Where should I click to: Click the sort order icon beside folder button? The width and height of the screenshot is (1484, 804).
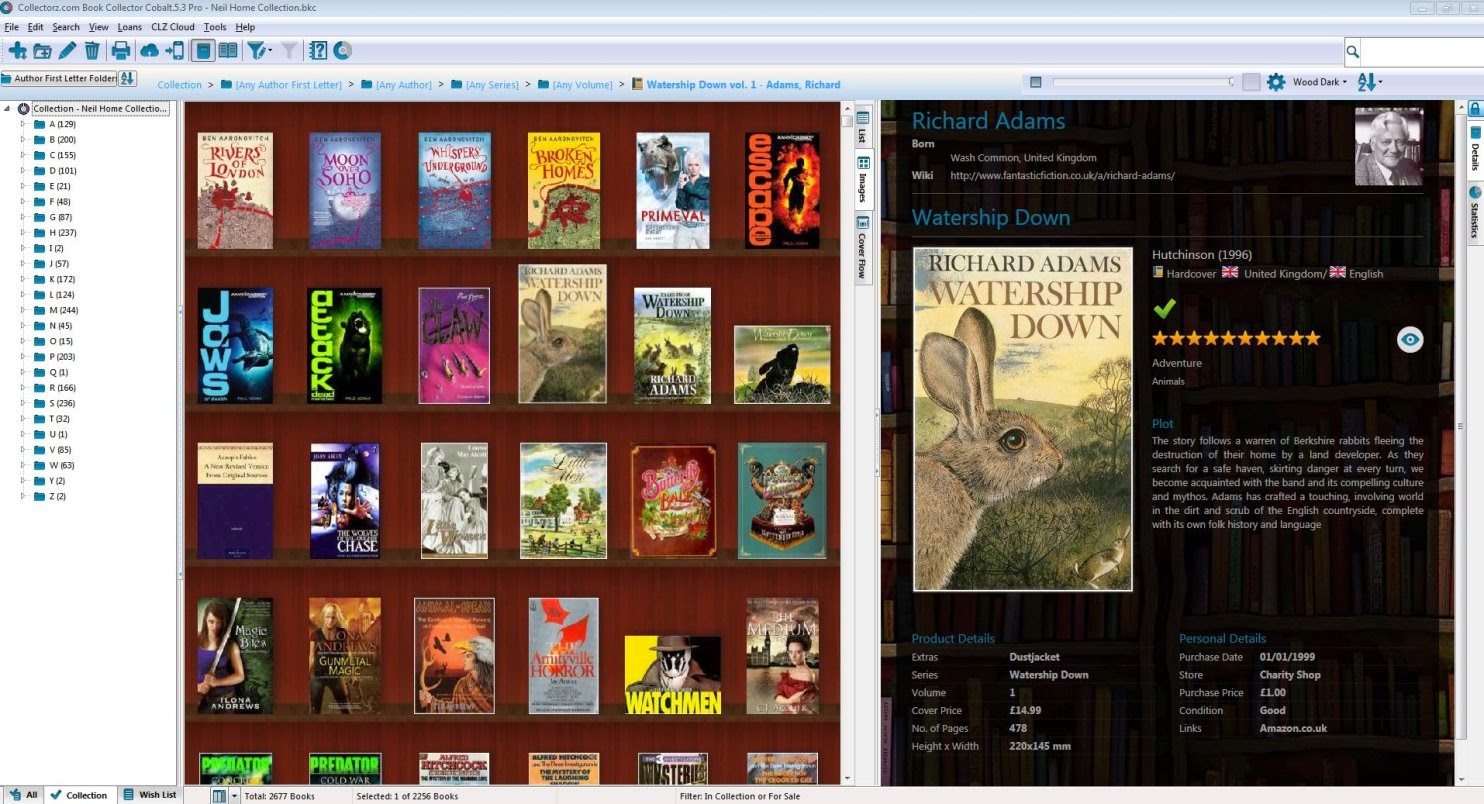128,79
